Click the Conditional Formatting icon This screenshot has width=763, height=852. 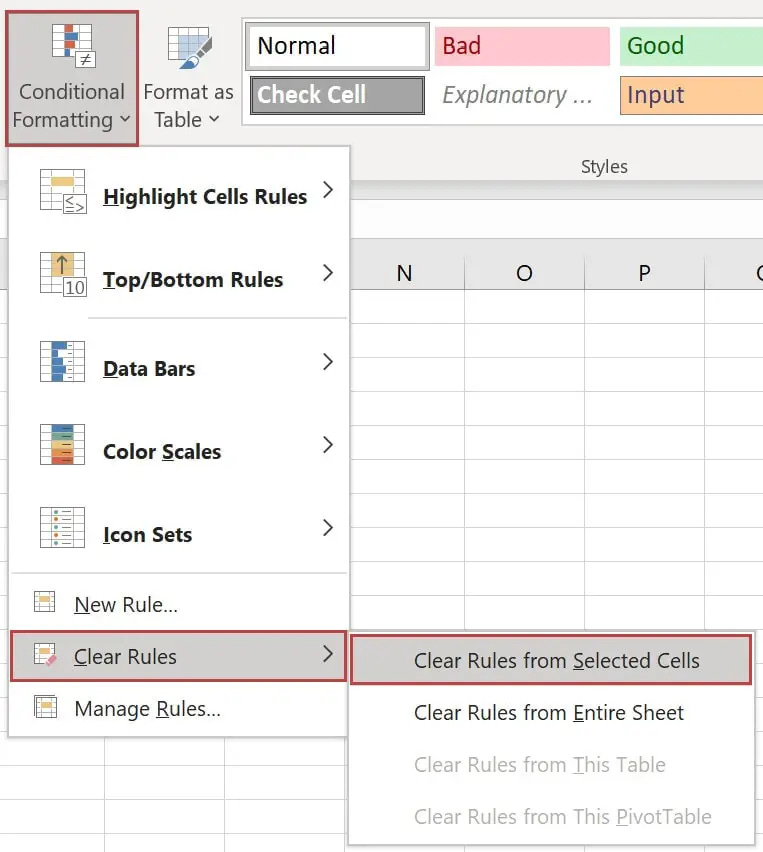click(x=70, y=45)
